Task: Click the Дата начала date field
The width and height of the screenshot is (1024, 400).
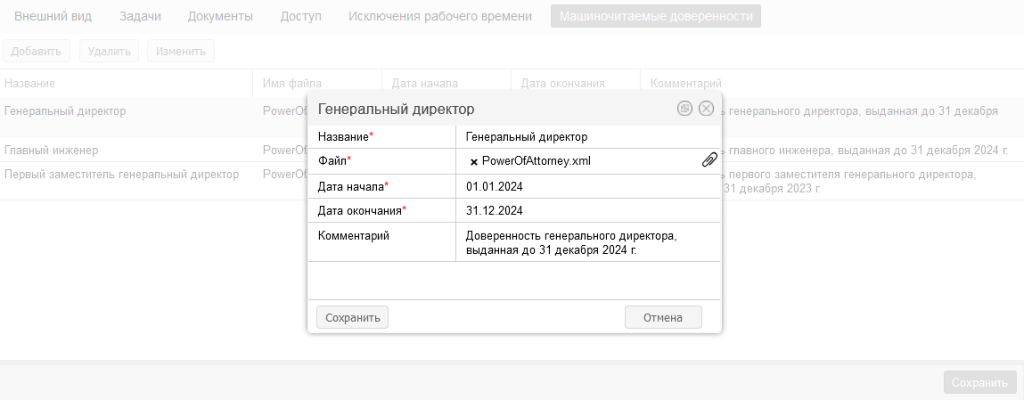Action: [x=586, y=186]
